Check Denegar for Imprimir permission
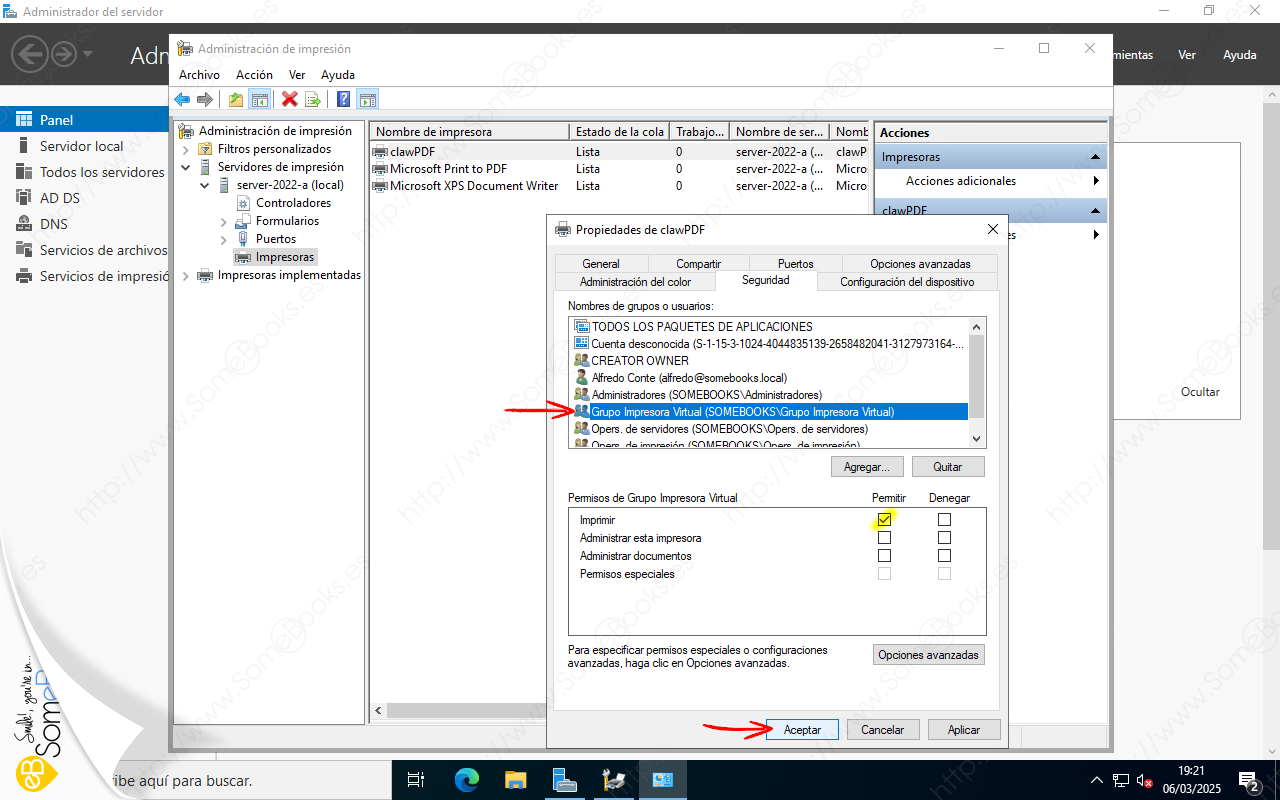The width and height of the screenshot is (1280, 800). coord(944,520)
